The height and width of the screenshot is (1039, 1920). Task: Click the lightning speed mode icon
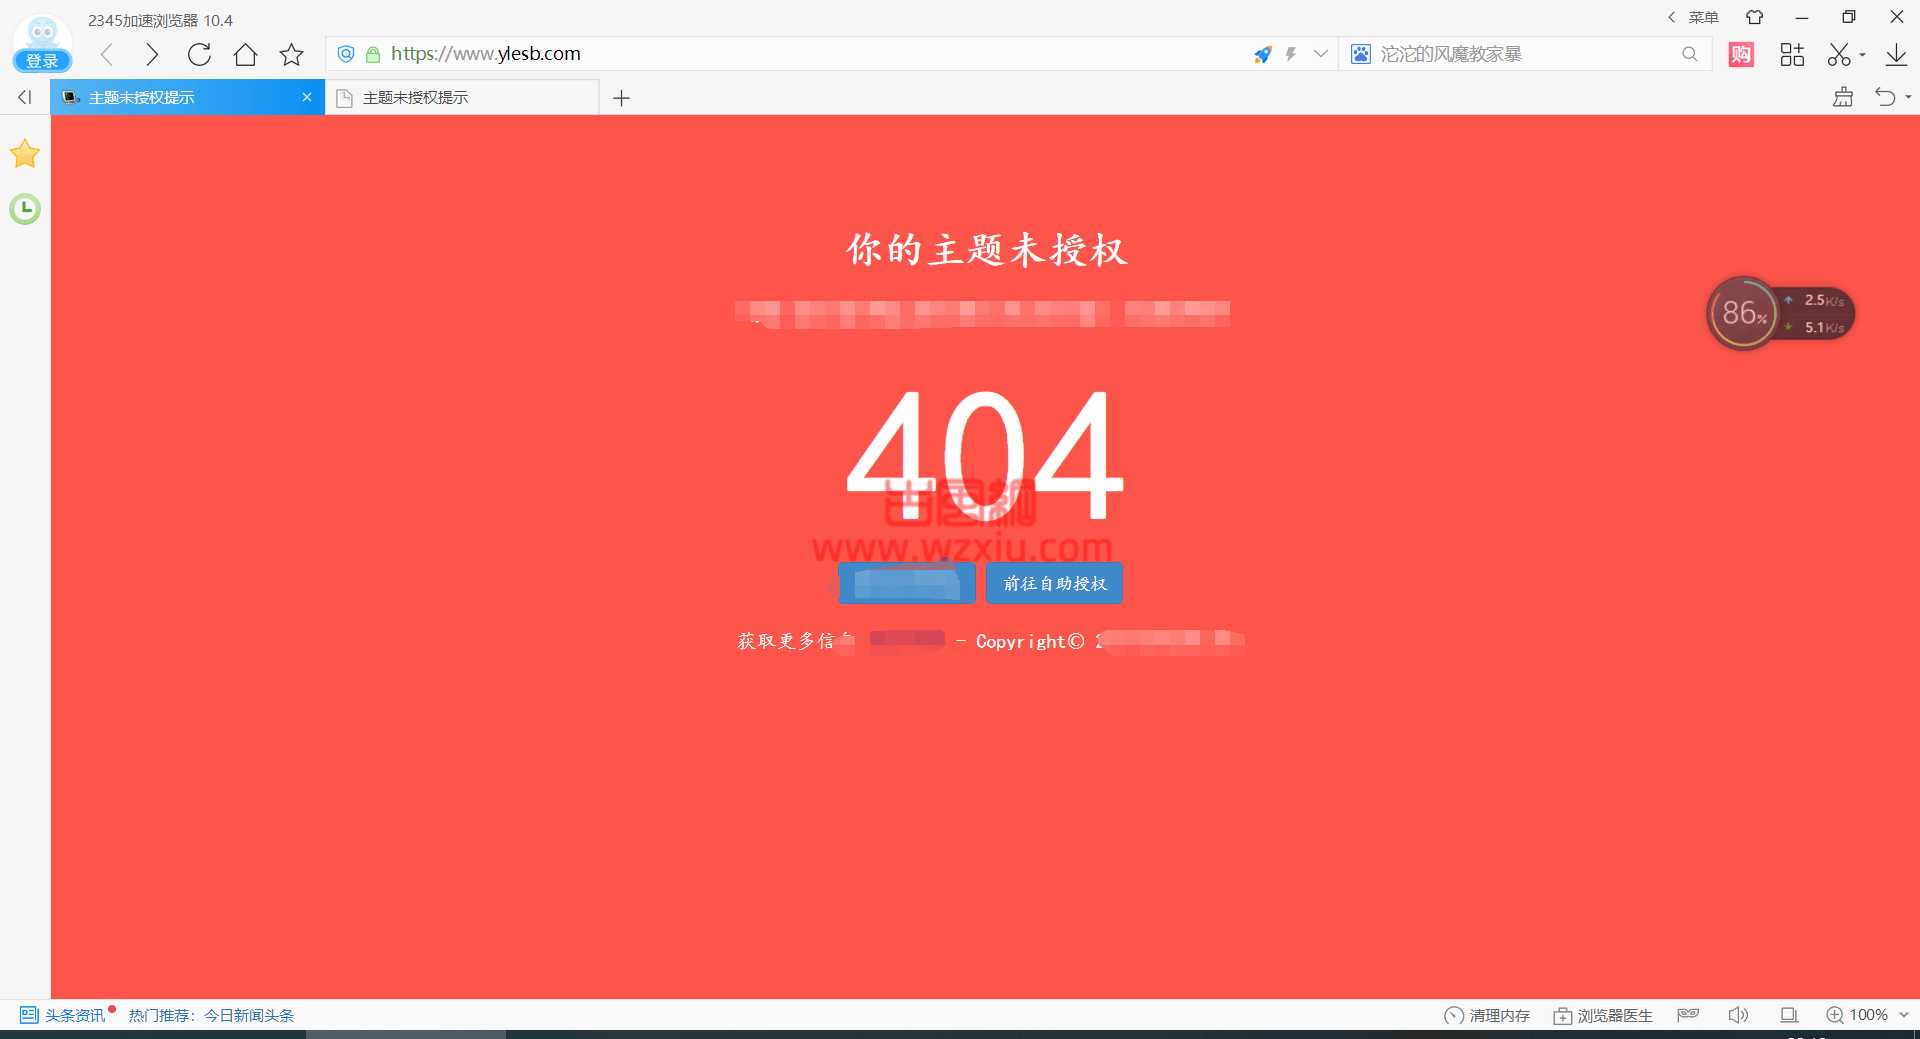1291,54
